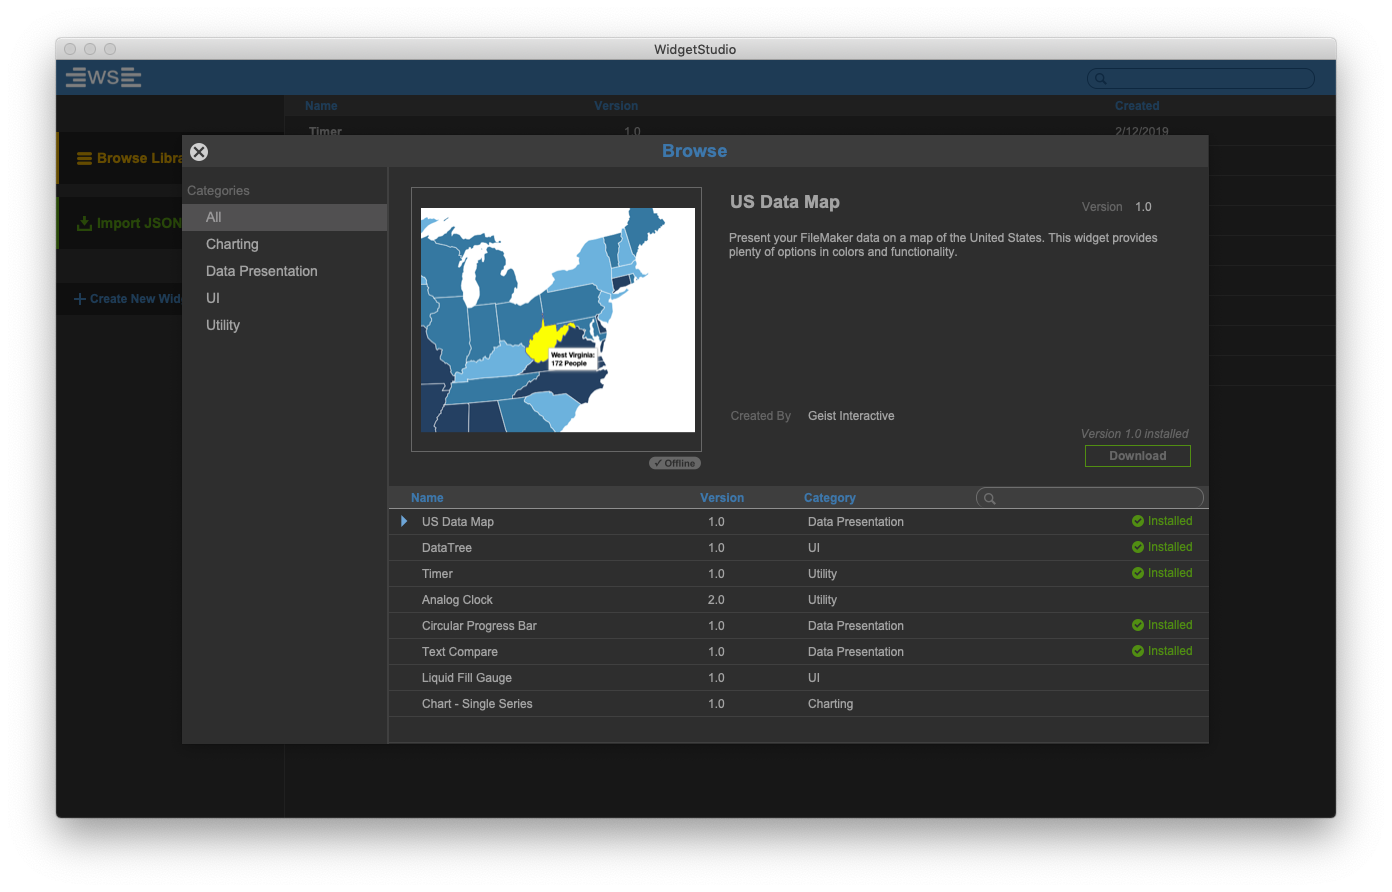Viewport: 1392px width, 892px height.
Task: Click the Download button
Action: pos(1138,456)
